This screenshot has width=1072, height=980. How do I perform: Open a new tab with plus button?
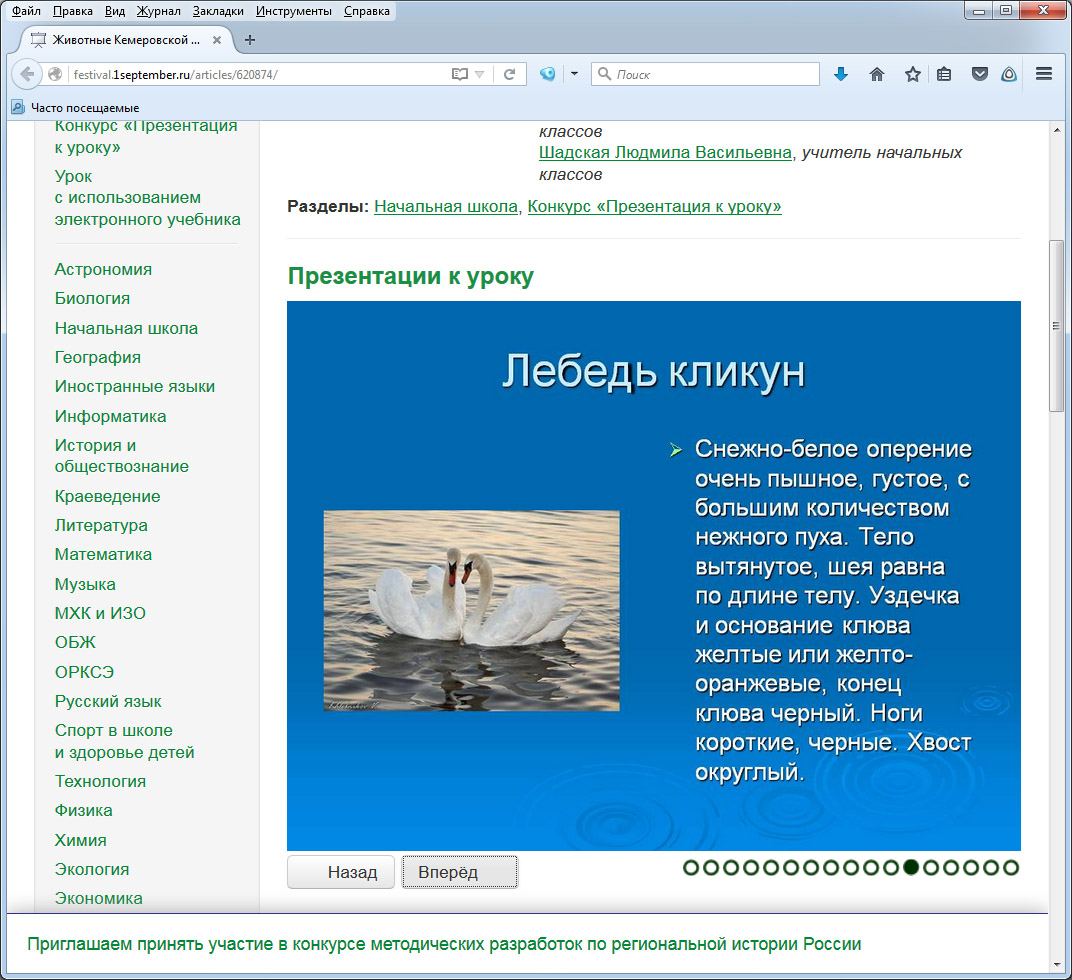(x=250, y=40)
